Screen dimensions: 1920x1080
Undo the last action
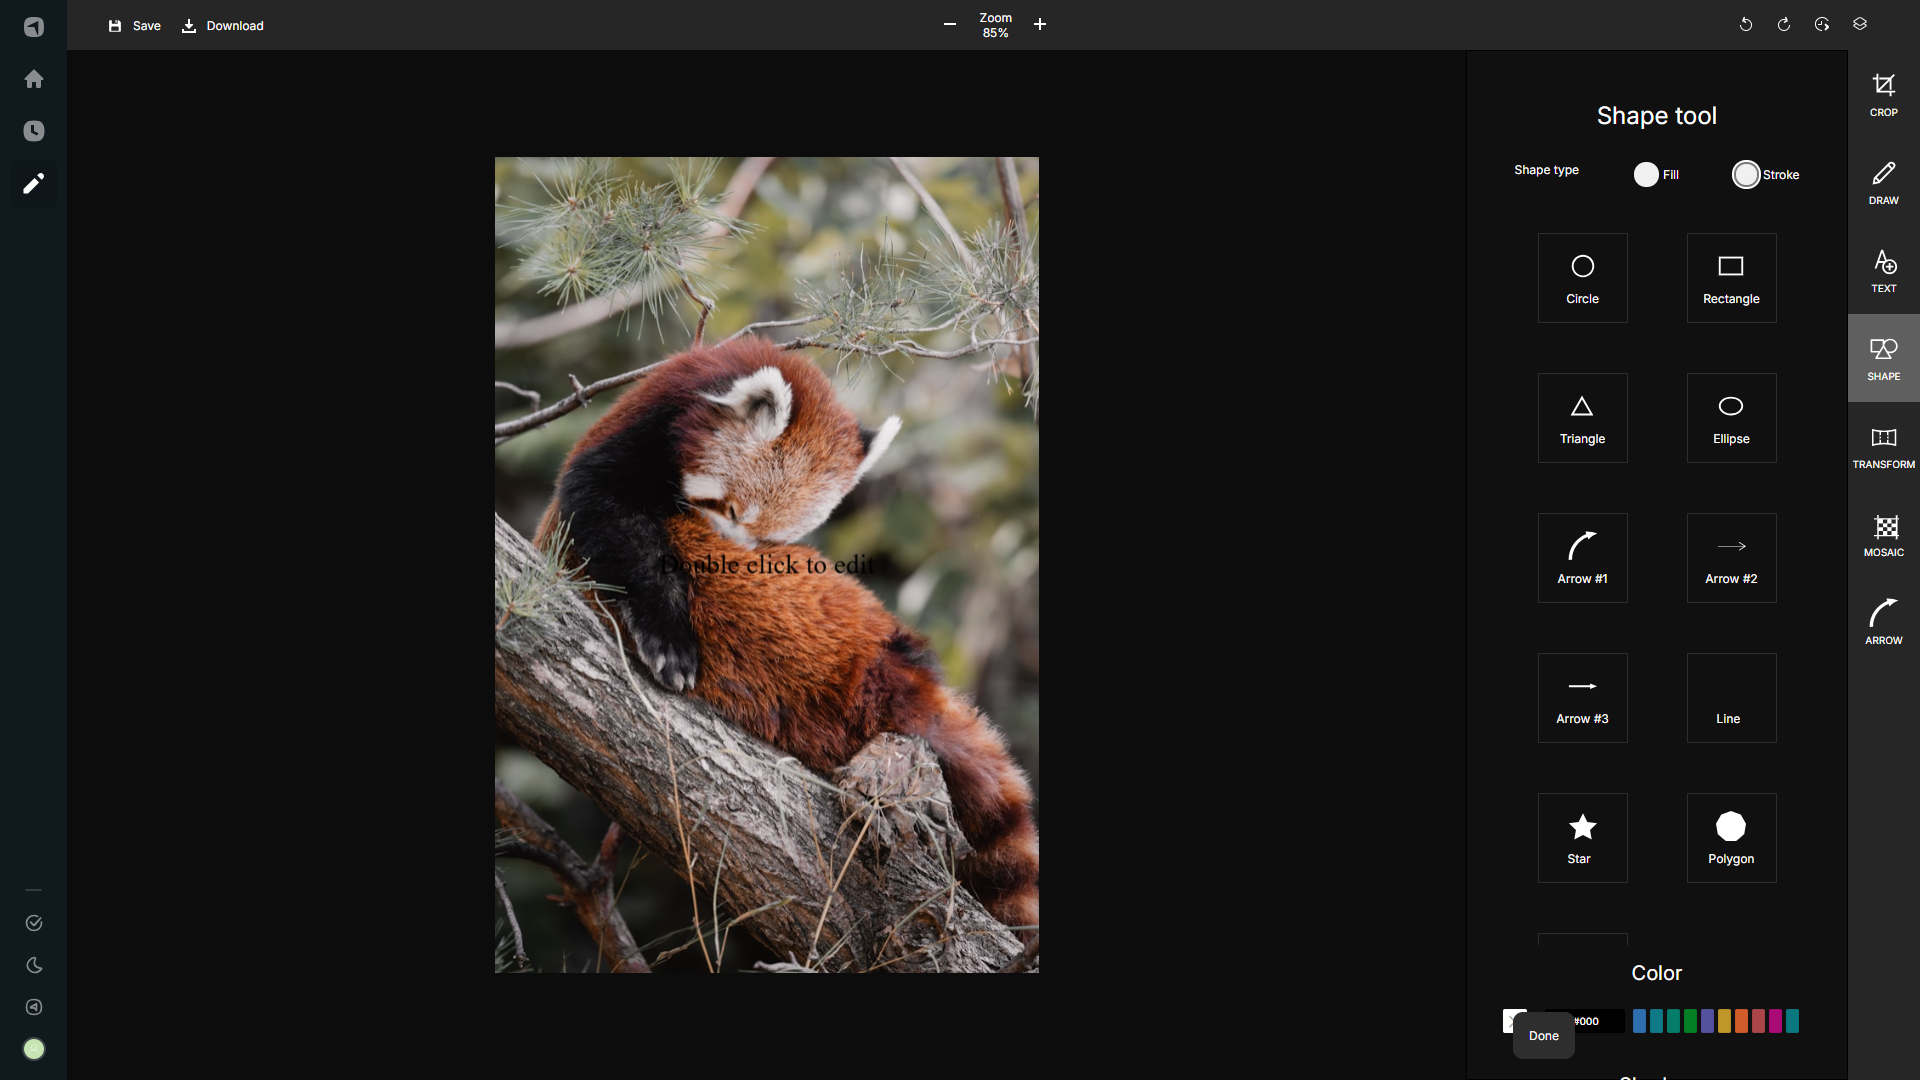1745,24
